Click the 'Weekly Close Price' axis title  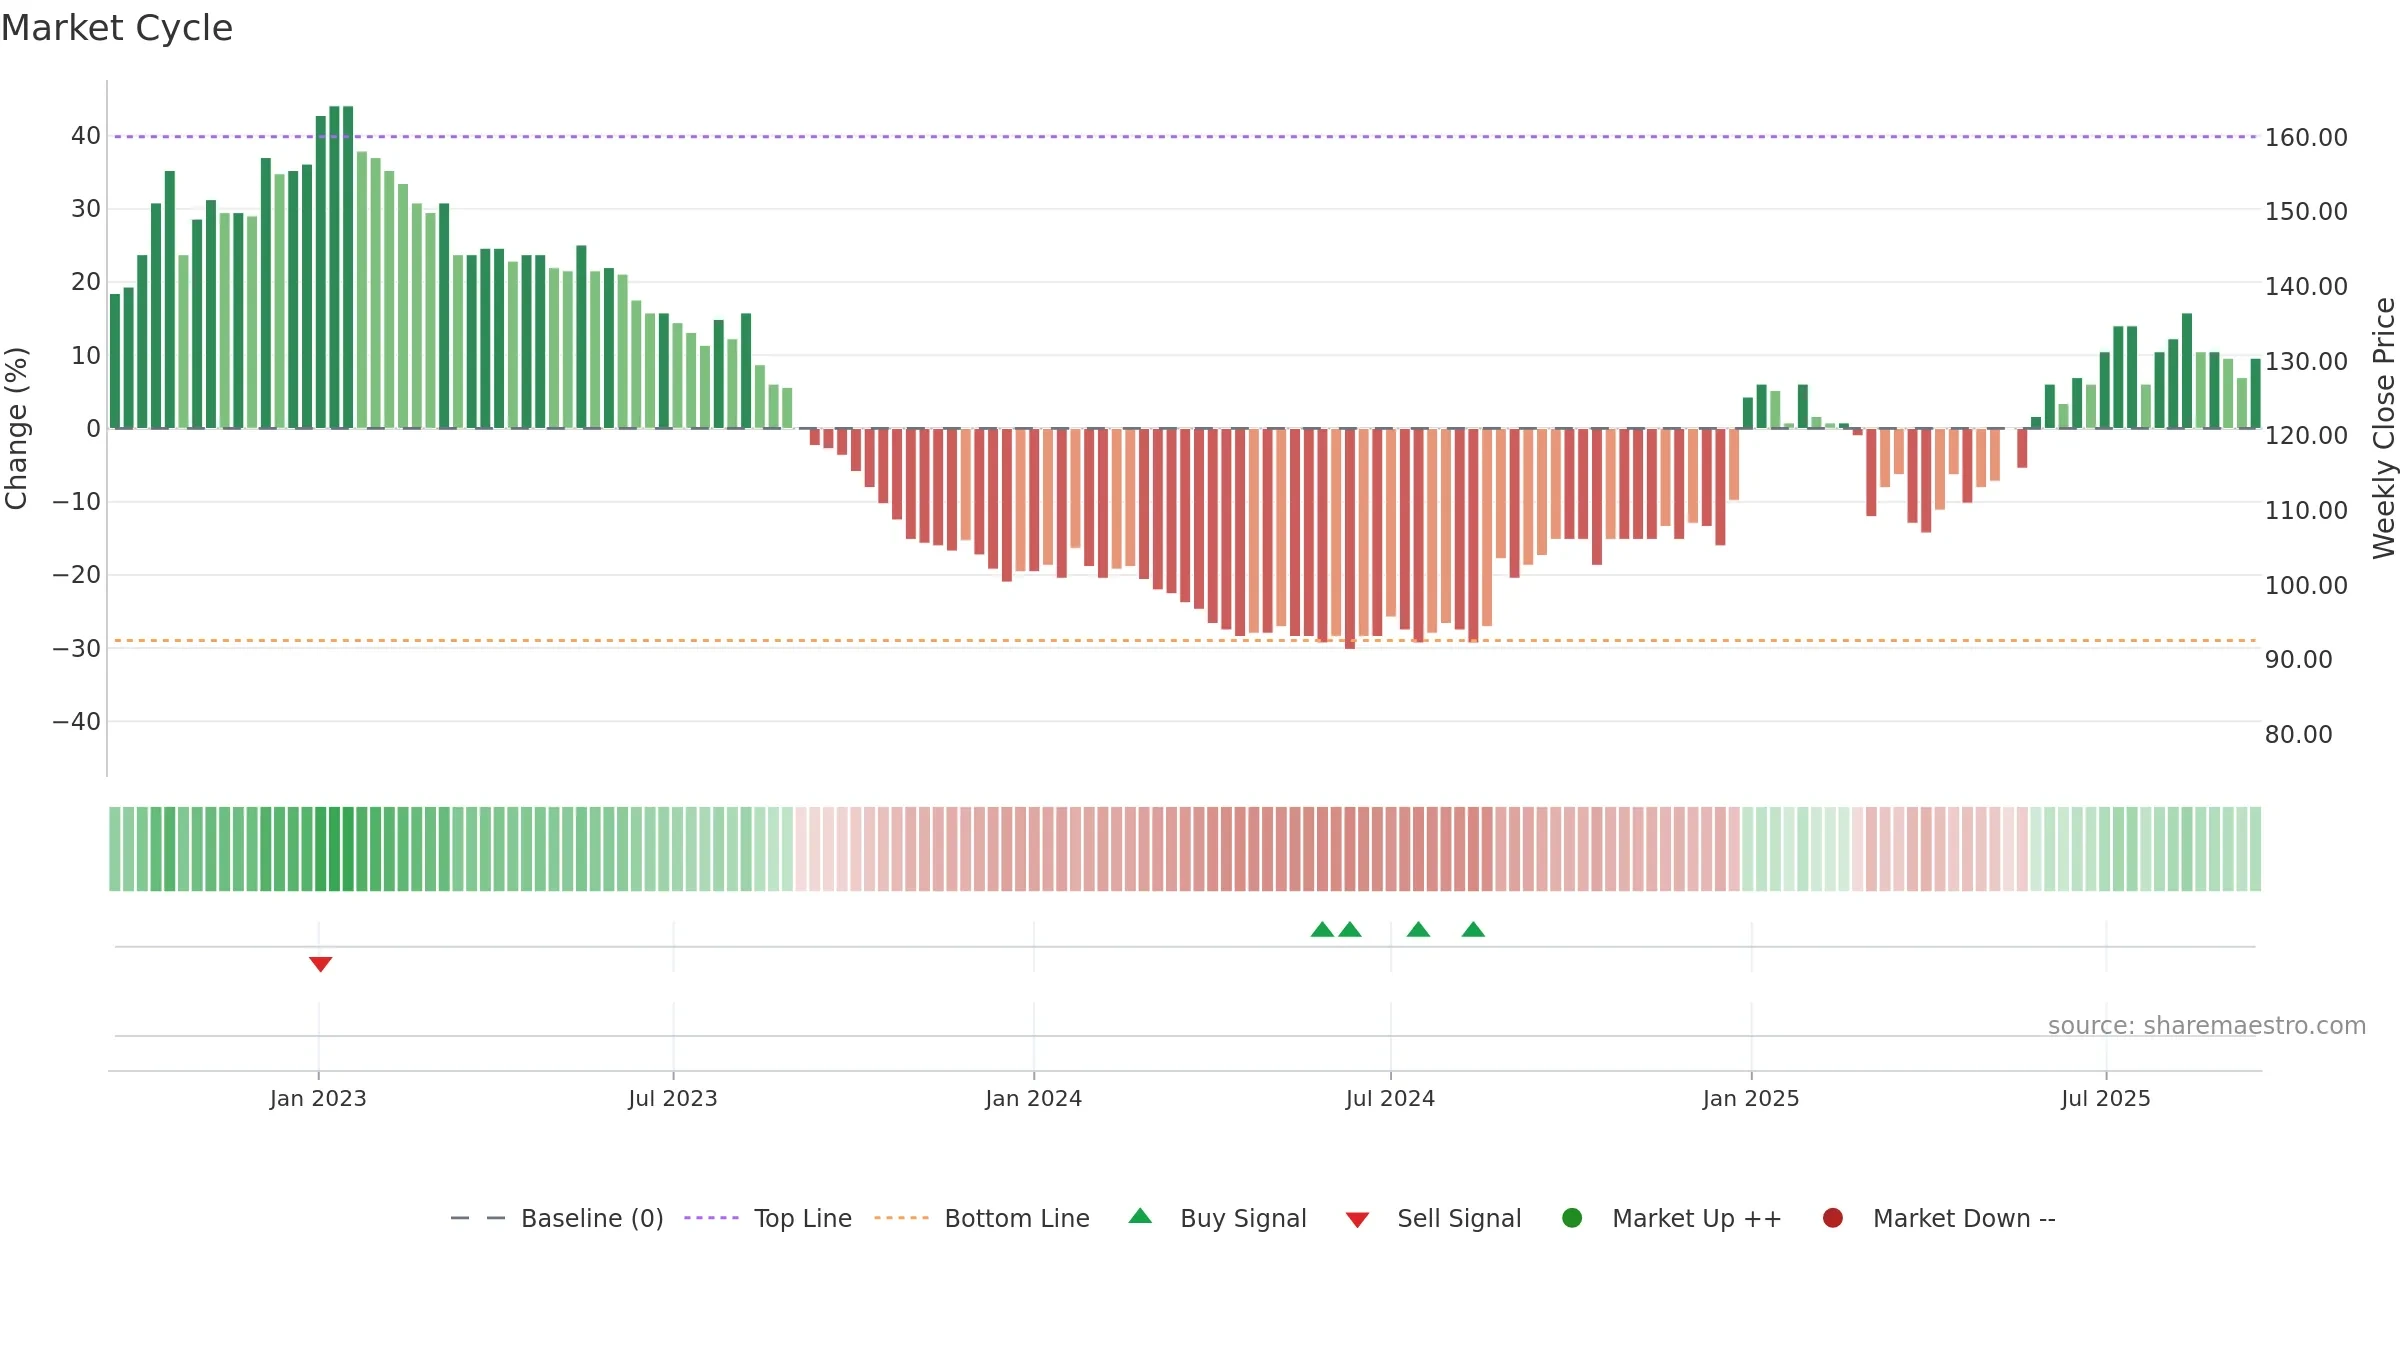point(2384,428)
